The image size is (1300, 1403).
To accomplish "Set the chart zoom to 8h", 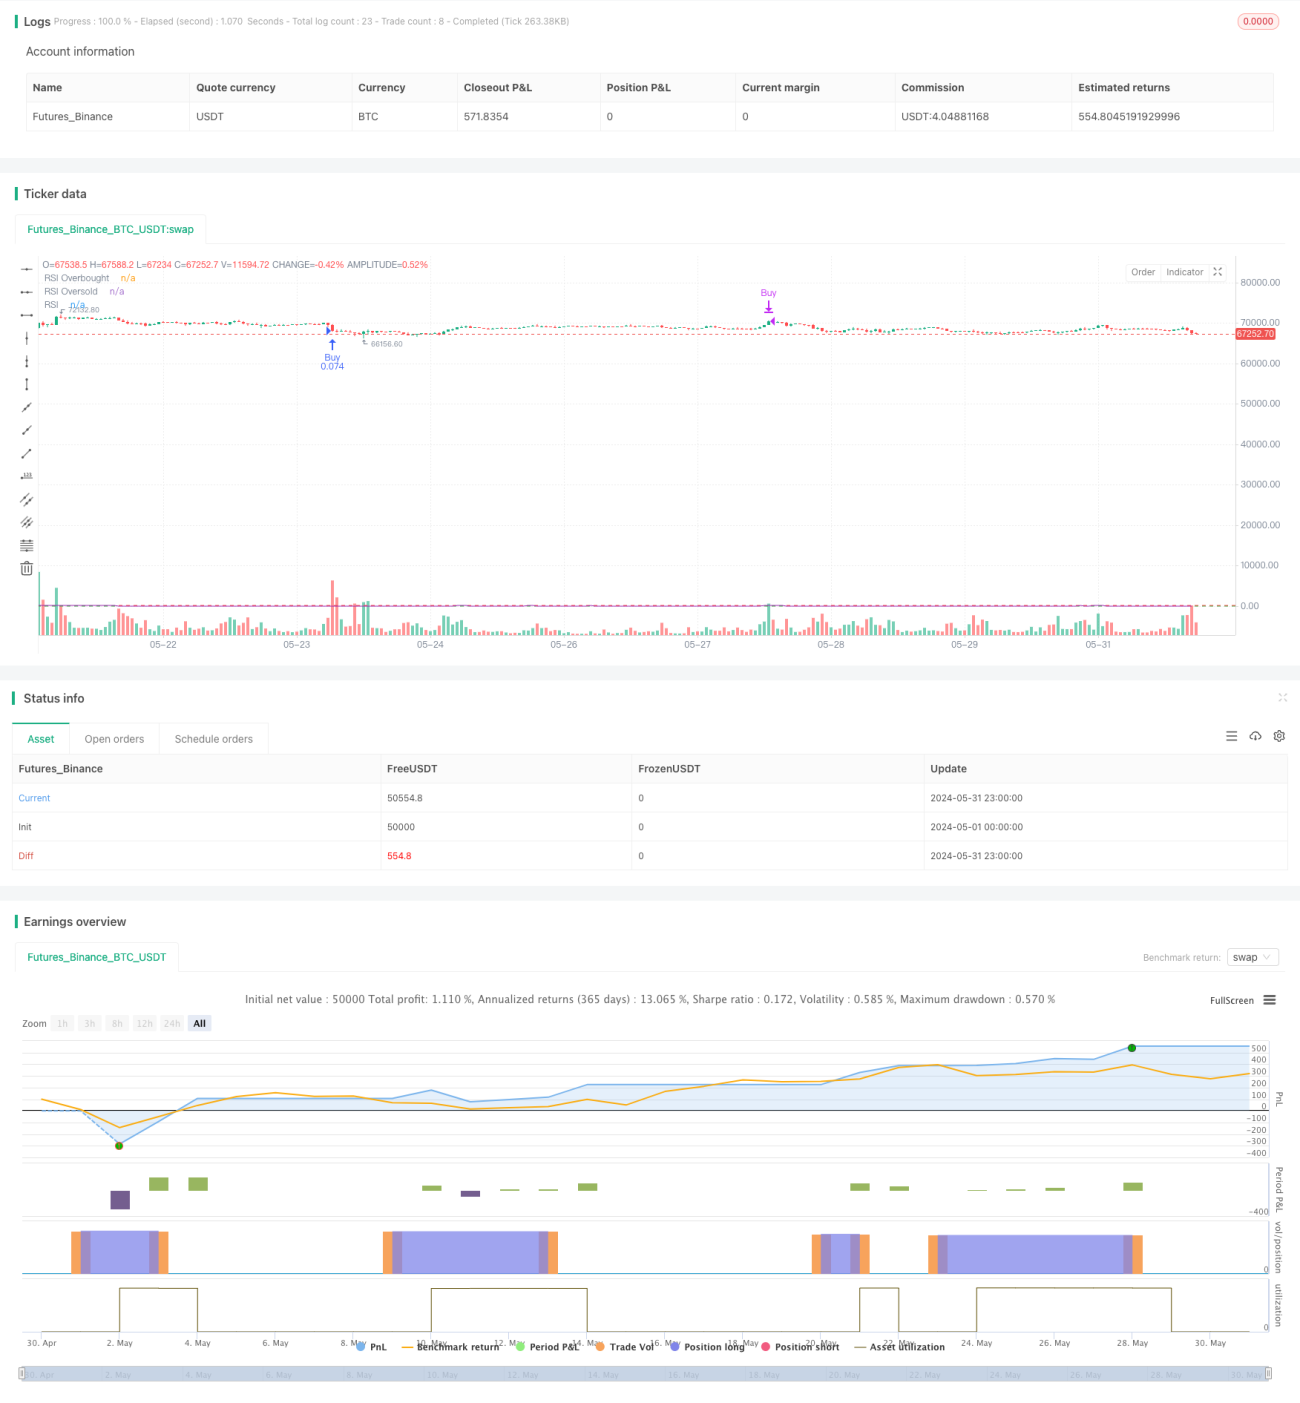I will pos(117,1023).
